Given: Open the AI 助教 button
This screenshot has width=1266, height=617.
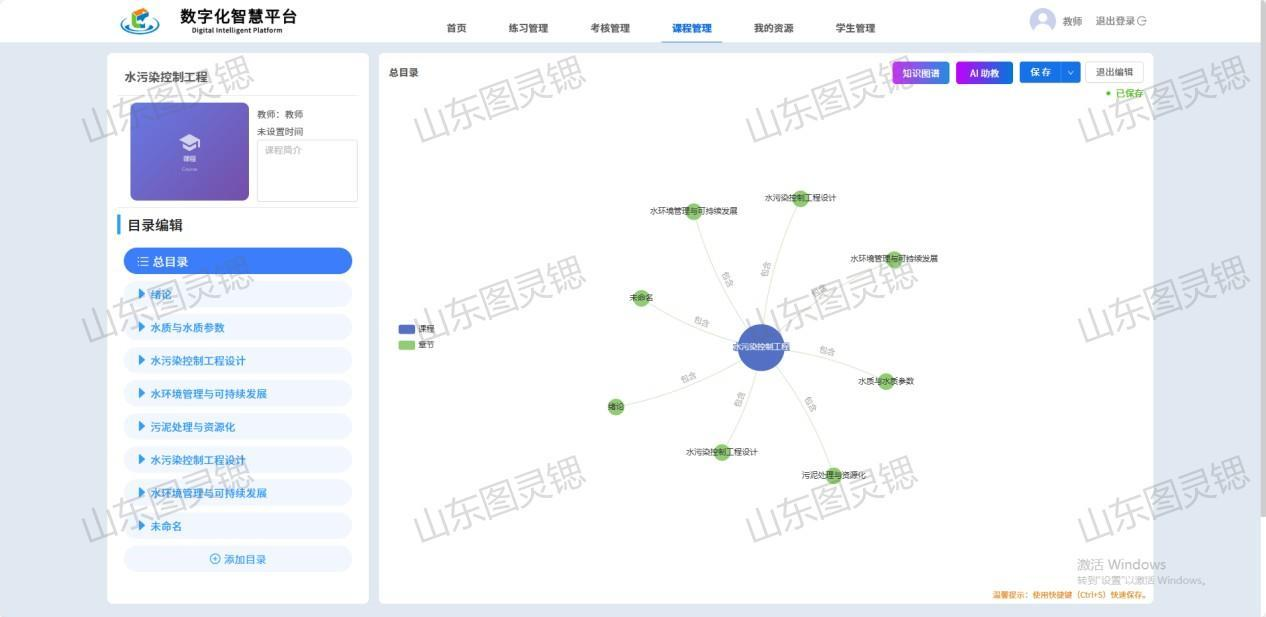Looking at the screenshot, I should [x=984, y=73].
